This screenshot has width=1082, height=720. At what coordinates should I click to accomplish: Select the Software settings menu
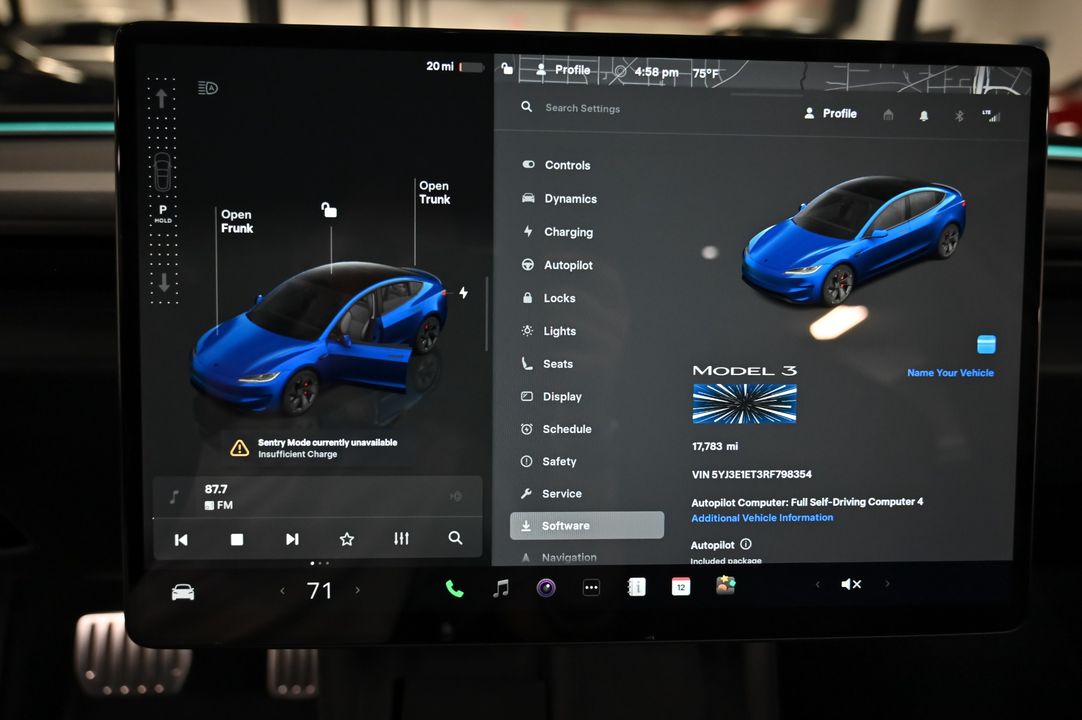[587, 525]
